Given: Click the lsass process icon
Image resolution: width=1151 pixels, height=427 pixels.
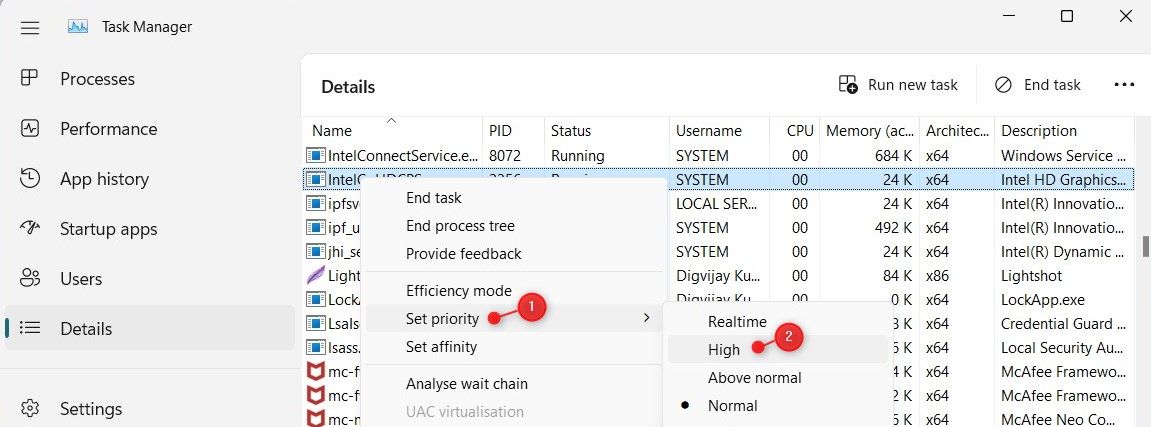Looking at the screenshot, I should [316, 348].
